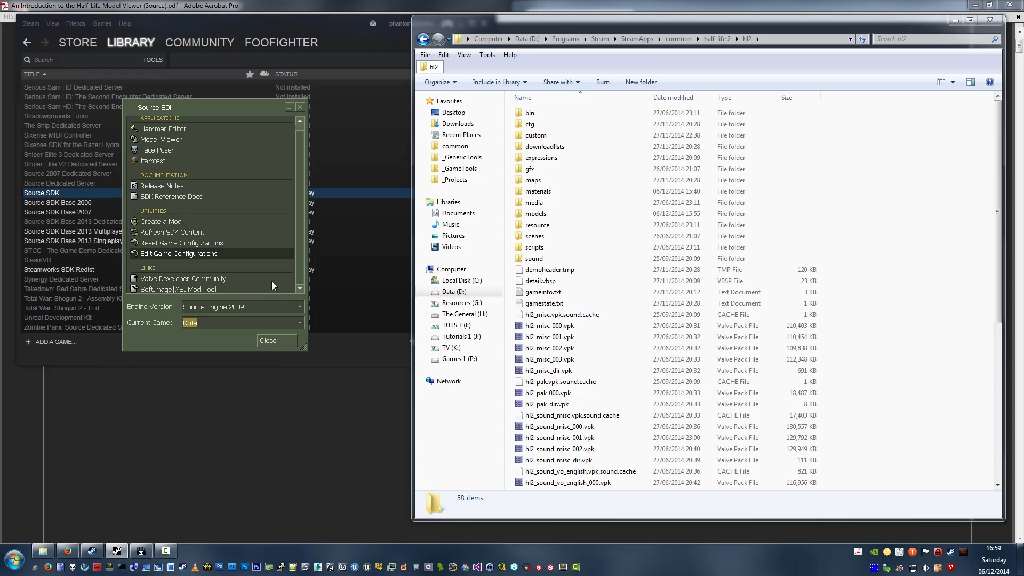
Task: Open the materials folder icon
Action: coord(519,191)
